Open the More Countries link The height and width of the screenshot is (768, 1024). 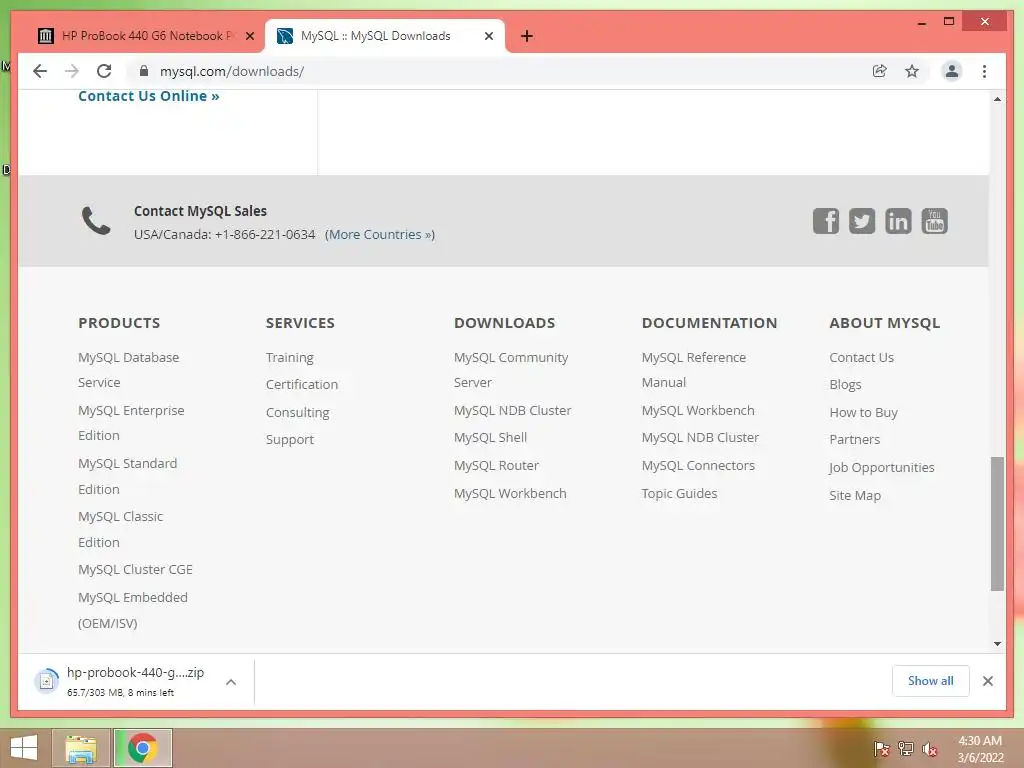point(379,234)
